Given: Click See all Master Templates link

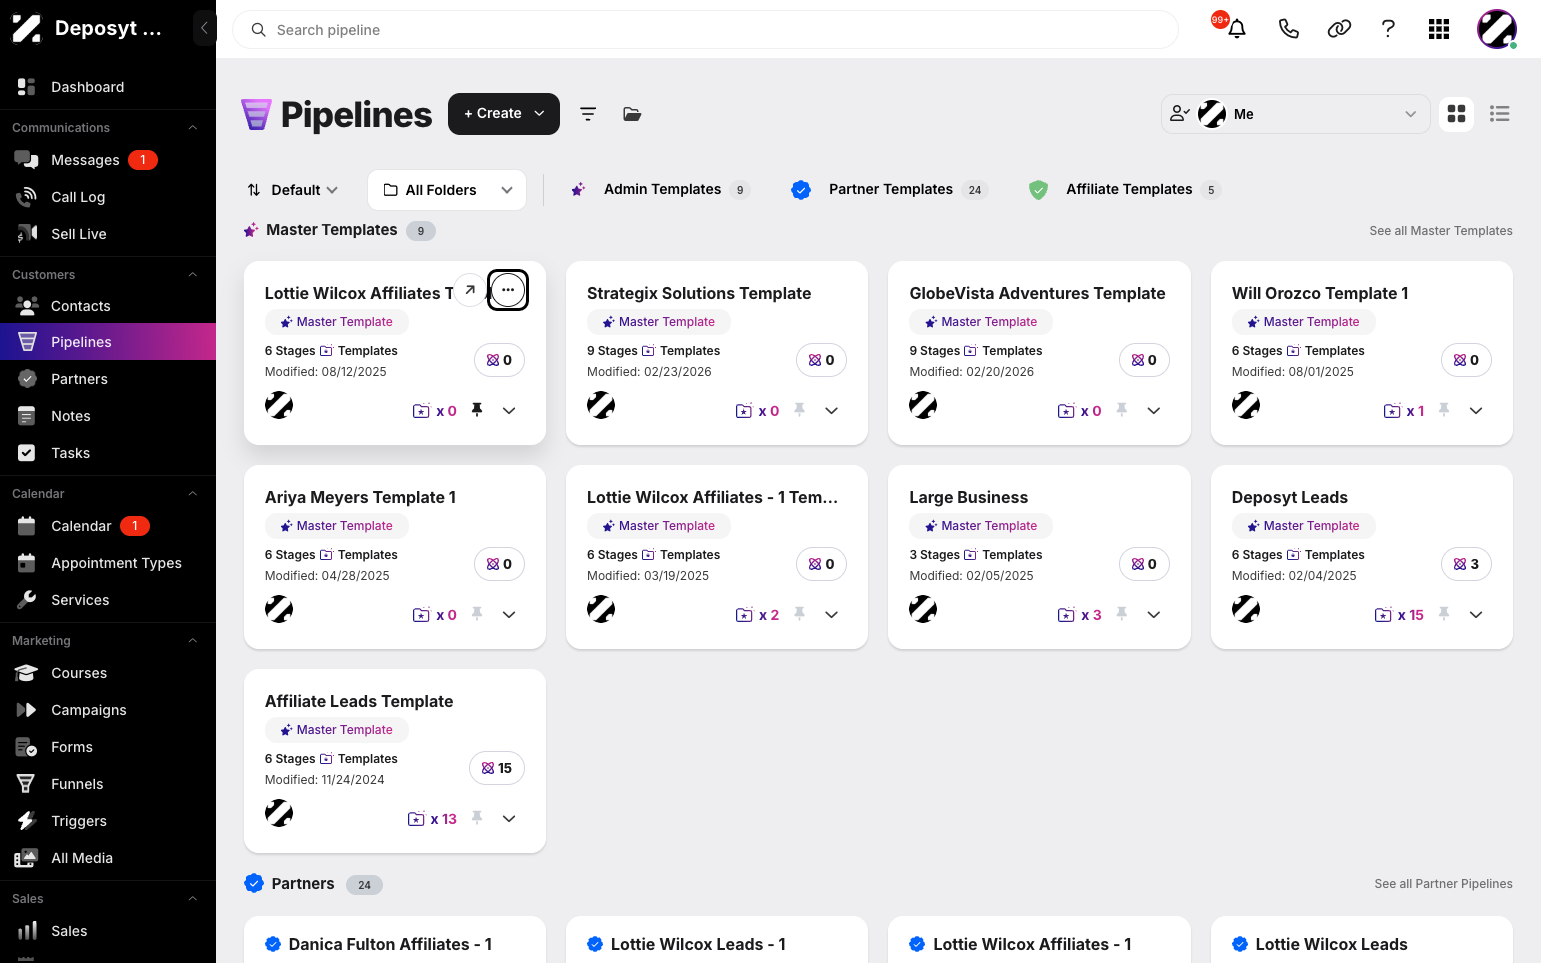Looking at the screenshot, I should [x=1440, y=231].
